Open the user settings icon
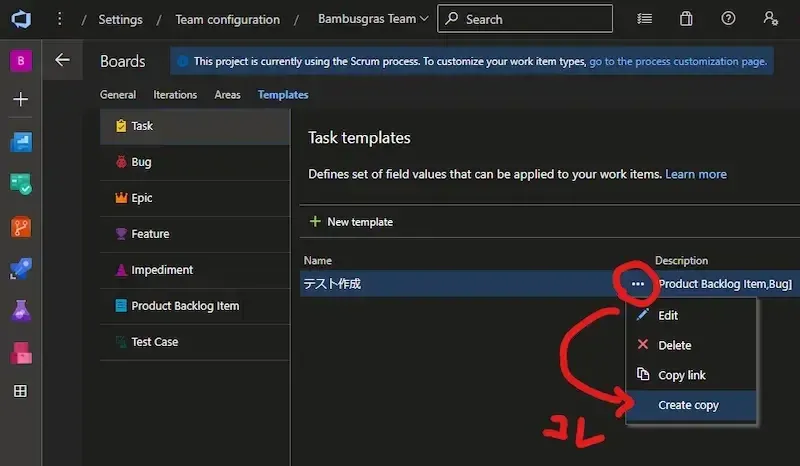This screenshot has height=466, width=800. [769, 19]
